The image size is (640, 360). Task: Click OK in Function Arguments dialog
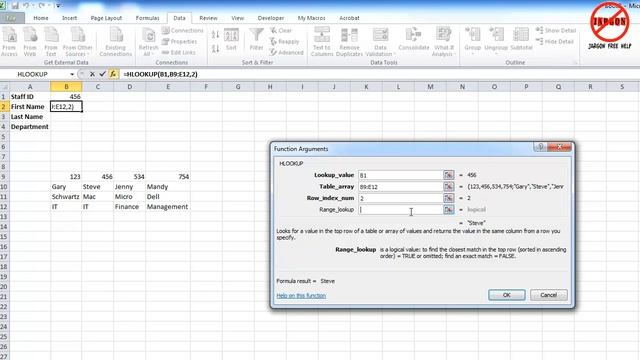(507, 295)
